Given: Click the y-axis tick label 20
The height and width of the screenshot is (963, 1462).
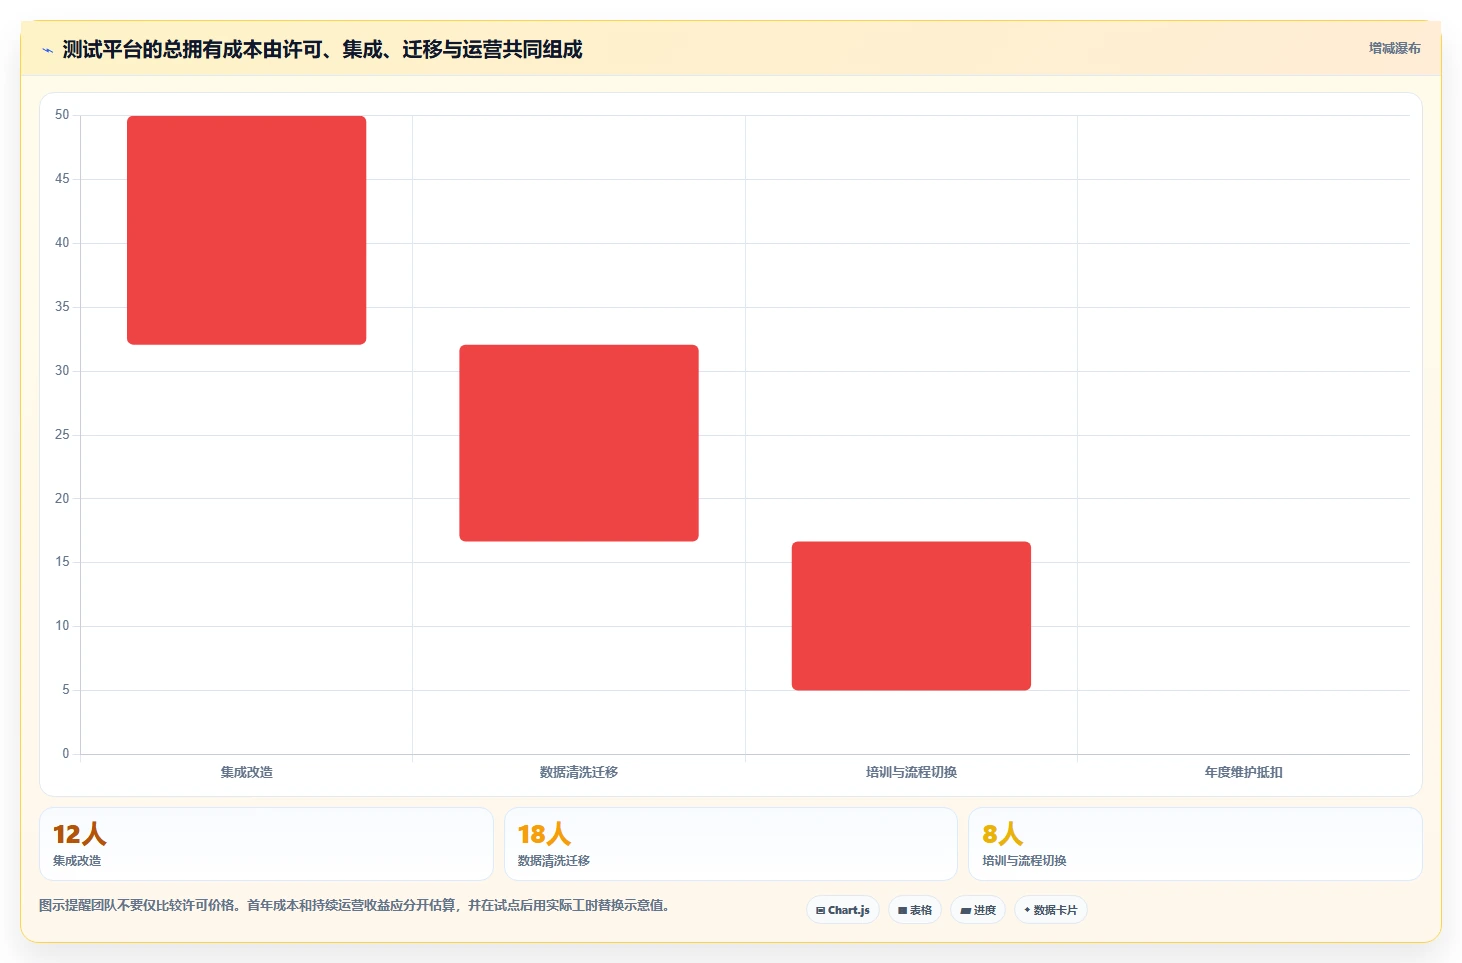Looking at the screenshot, I should [x=62, y=498].
